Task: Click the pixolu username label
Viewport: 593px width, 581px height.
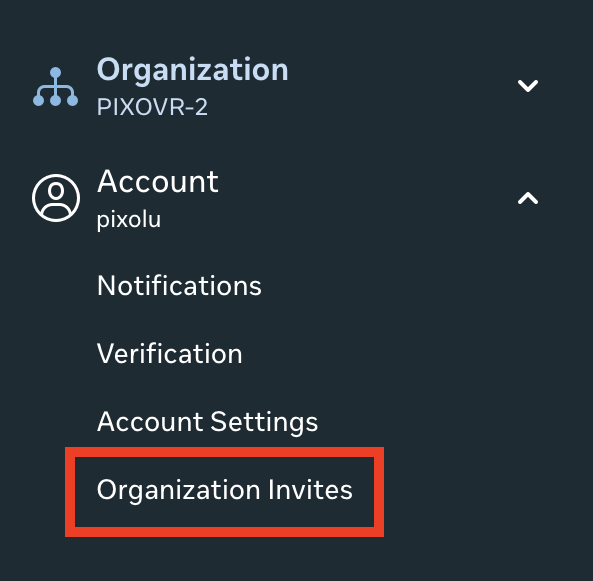Action: coord(129,220)
